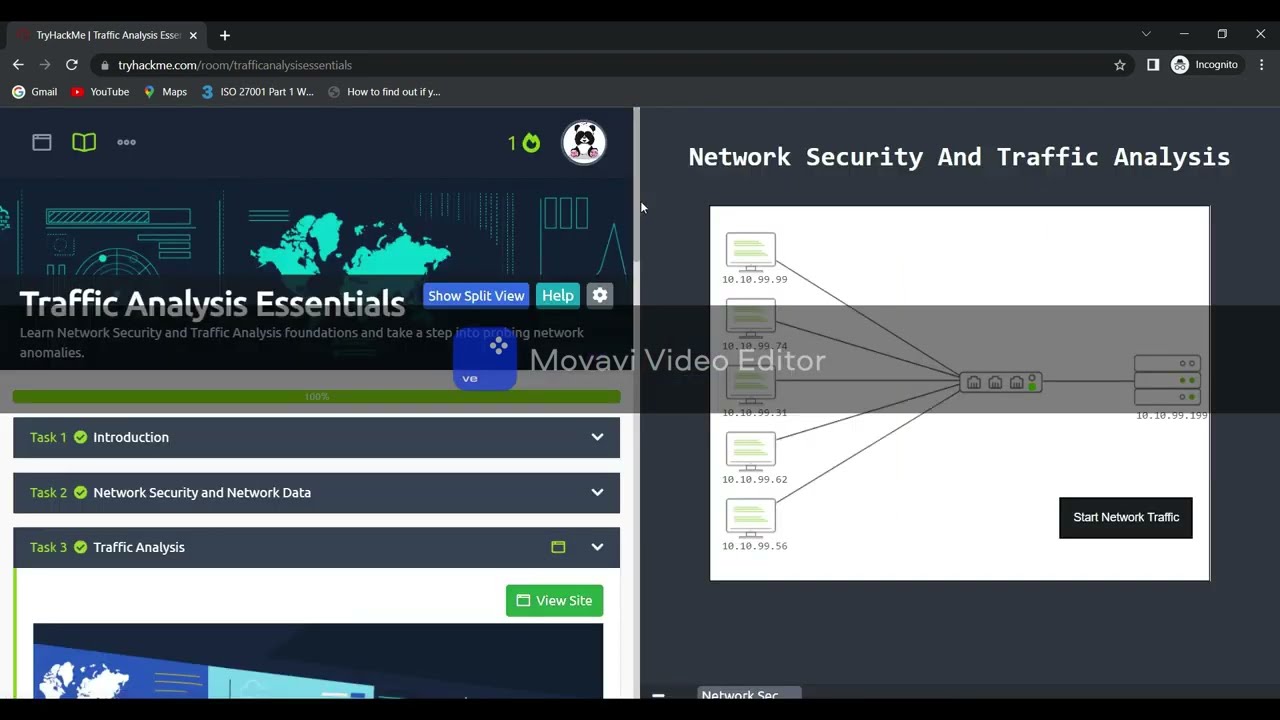Open room settings gear icon
Viewport: 1280px width, 720px height.
(600, 296)
